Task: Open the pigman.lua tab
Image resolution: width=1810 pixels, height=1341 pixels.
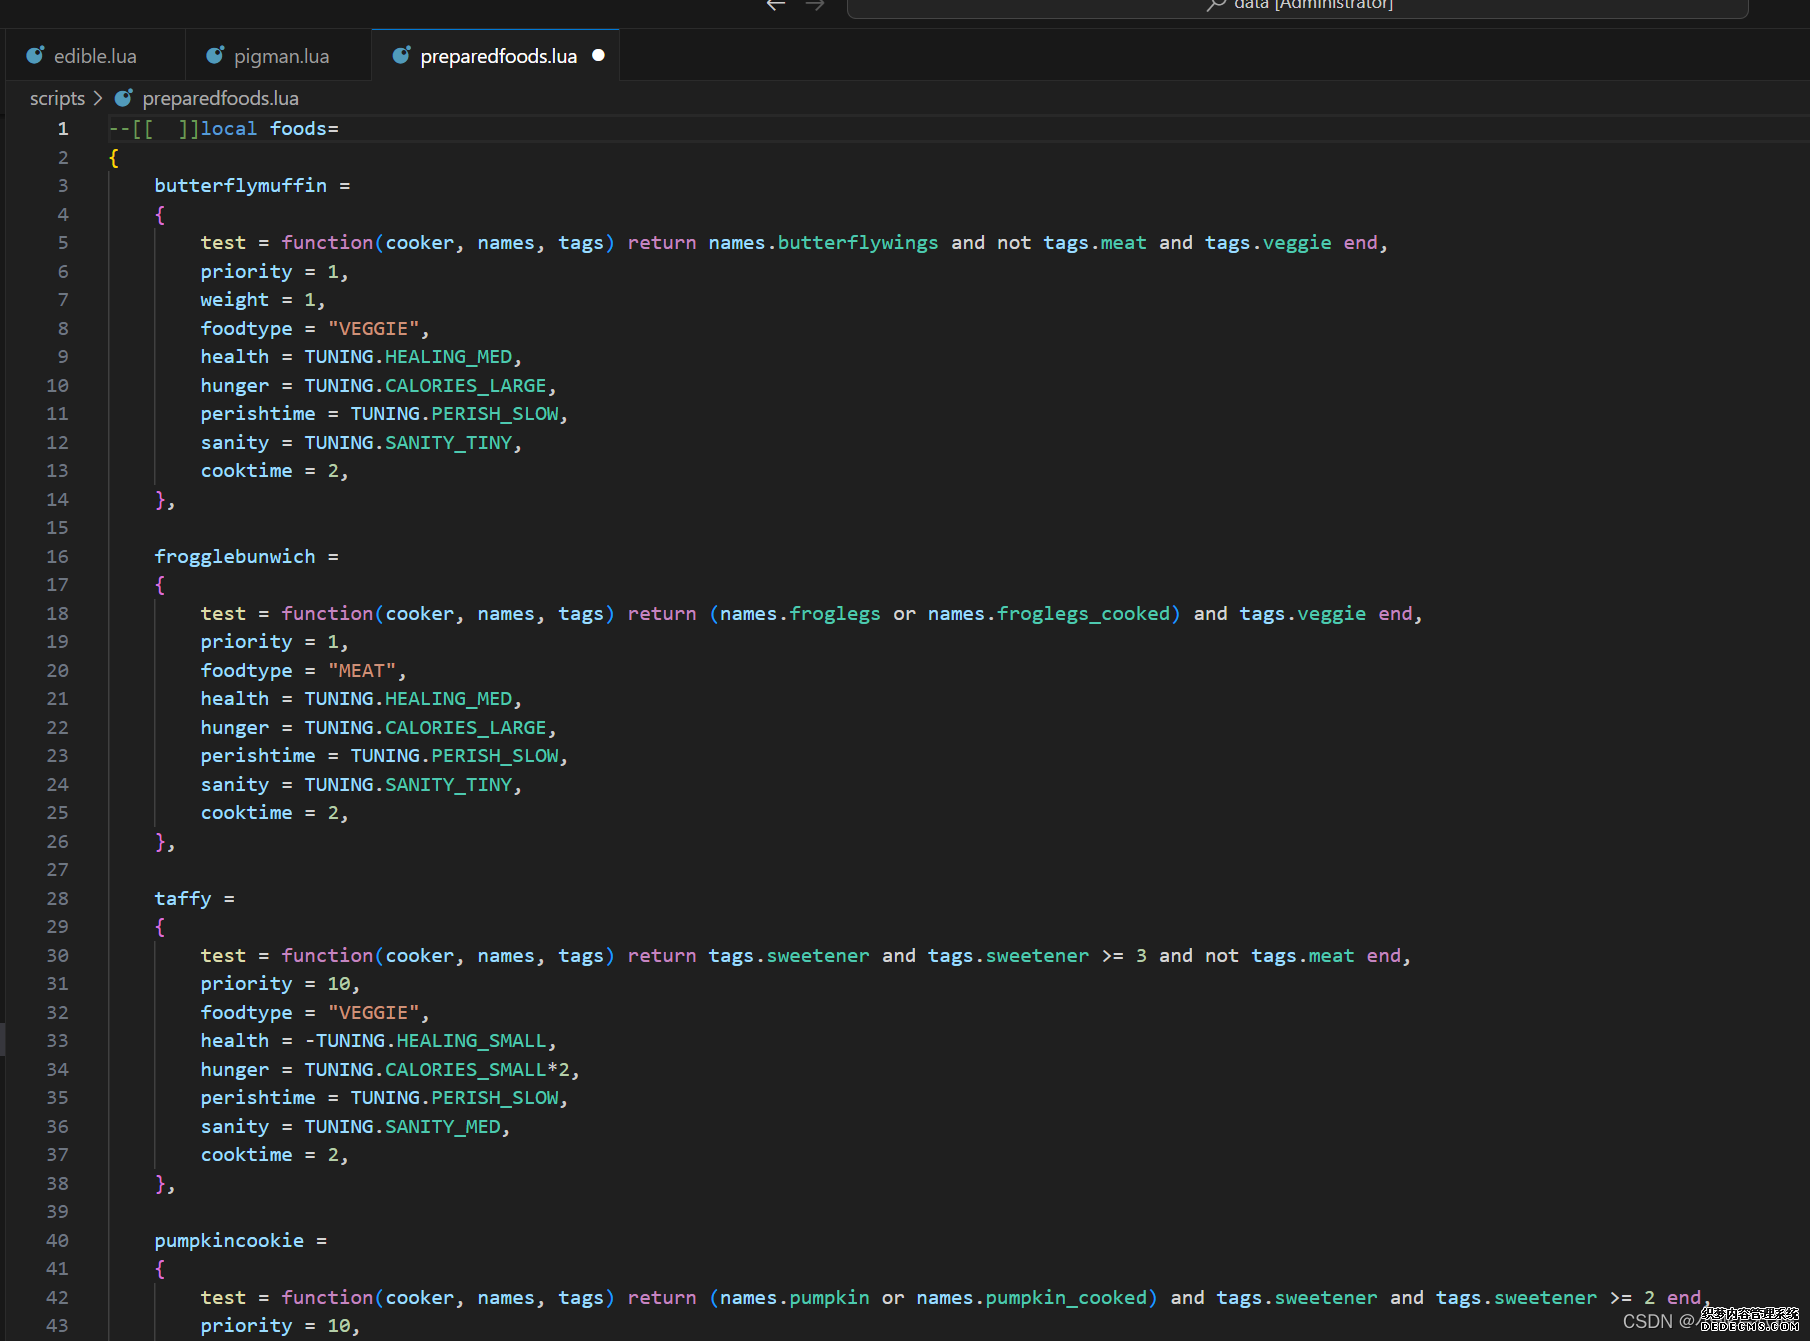Action: tap(281, 56)
